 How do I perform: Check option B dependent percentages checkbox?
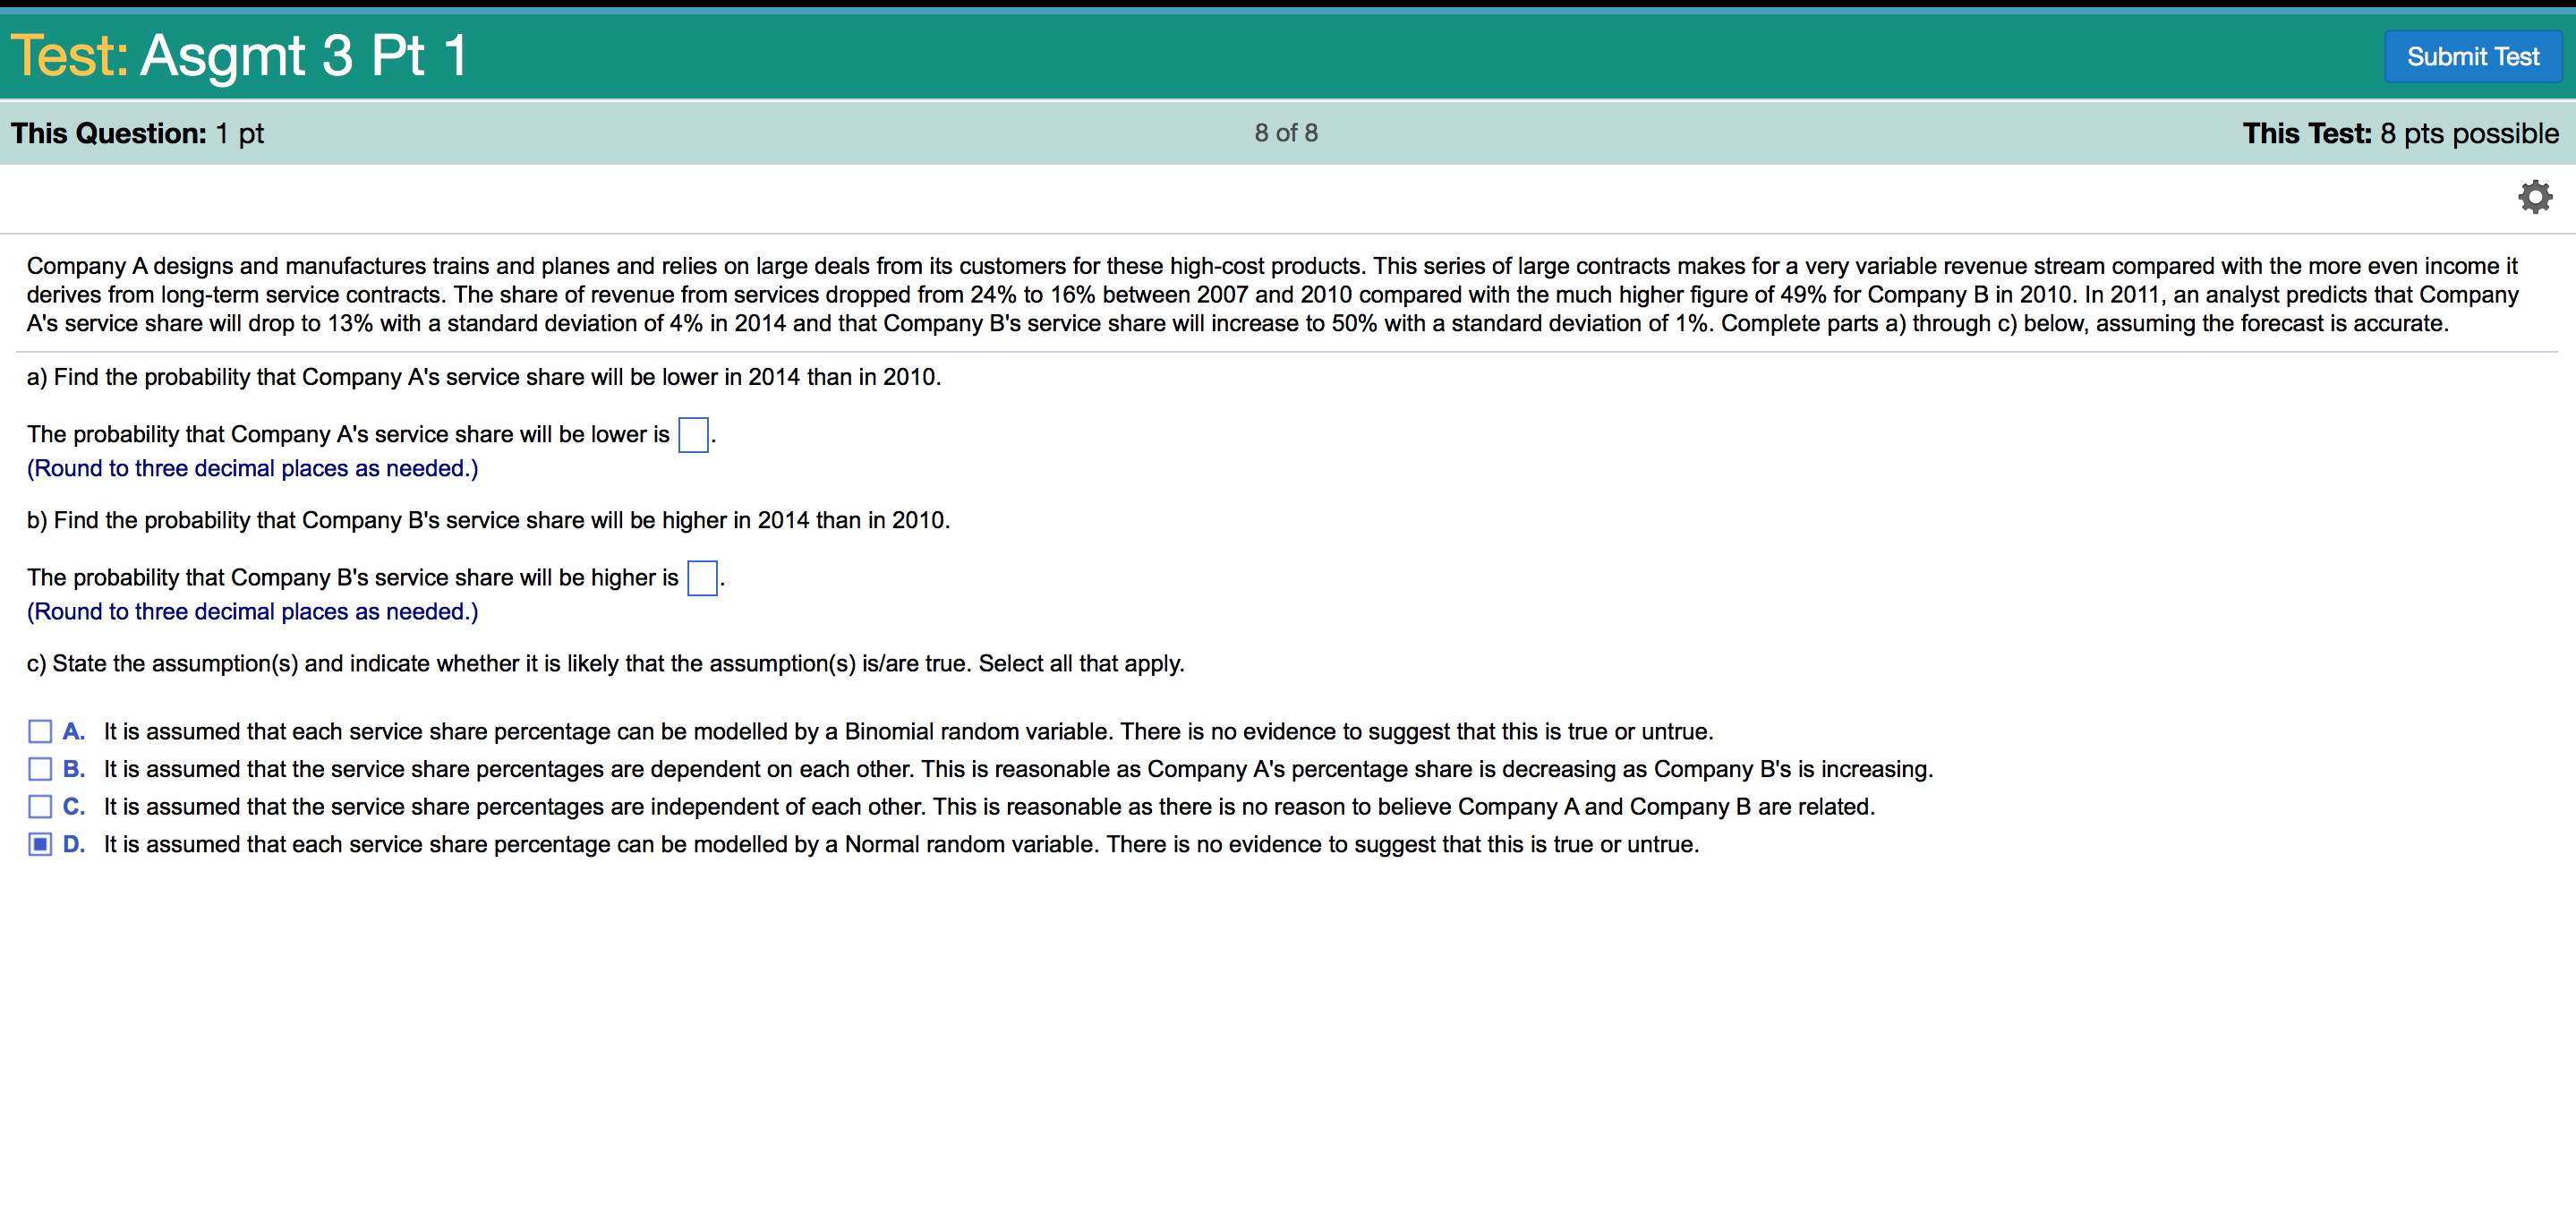point(40,769)
